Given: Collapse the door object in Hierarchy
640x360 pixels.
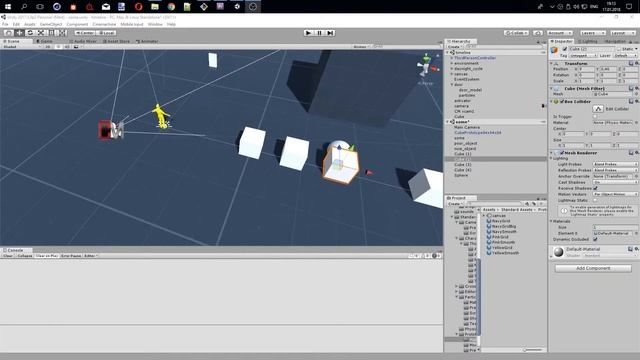Looking at the screenshot, I should click(452, 84).
